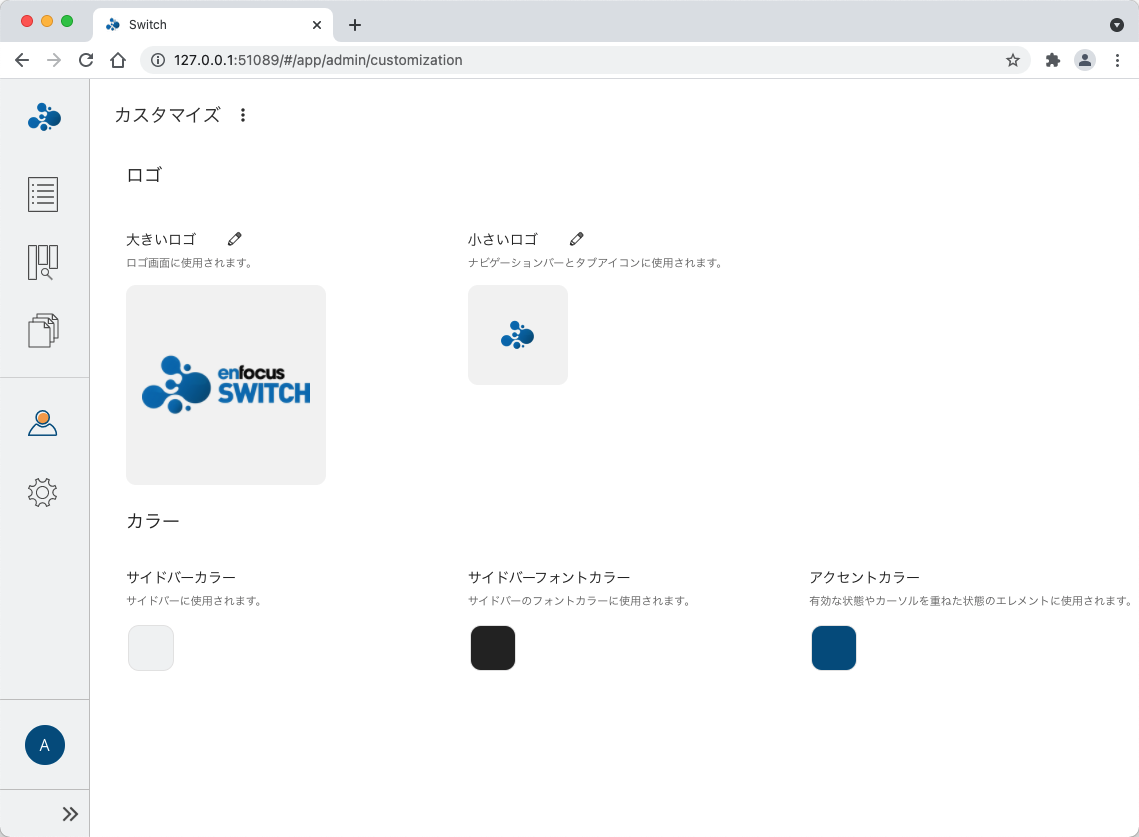Open the list view sidebar icon
1139x837 pixels.
[43, 194]
